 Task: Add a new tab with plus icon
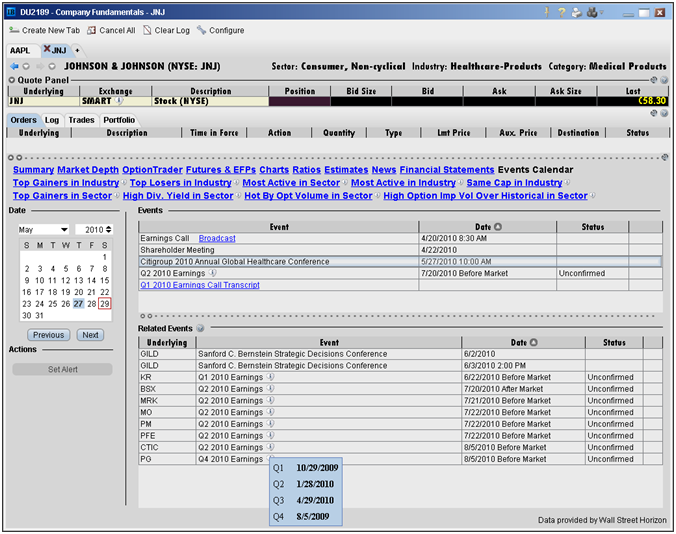click(x=77, y=49)
